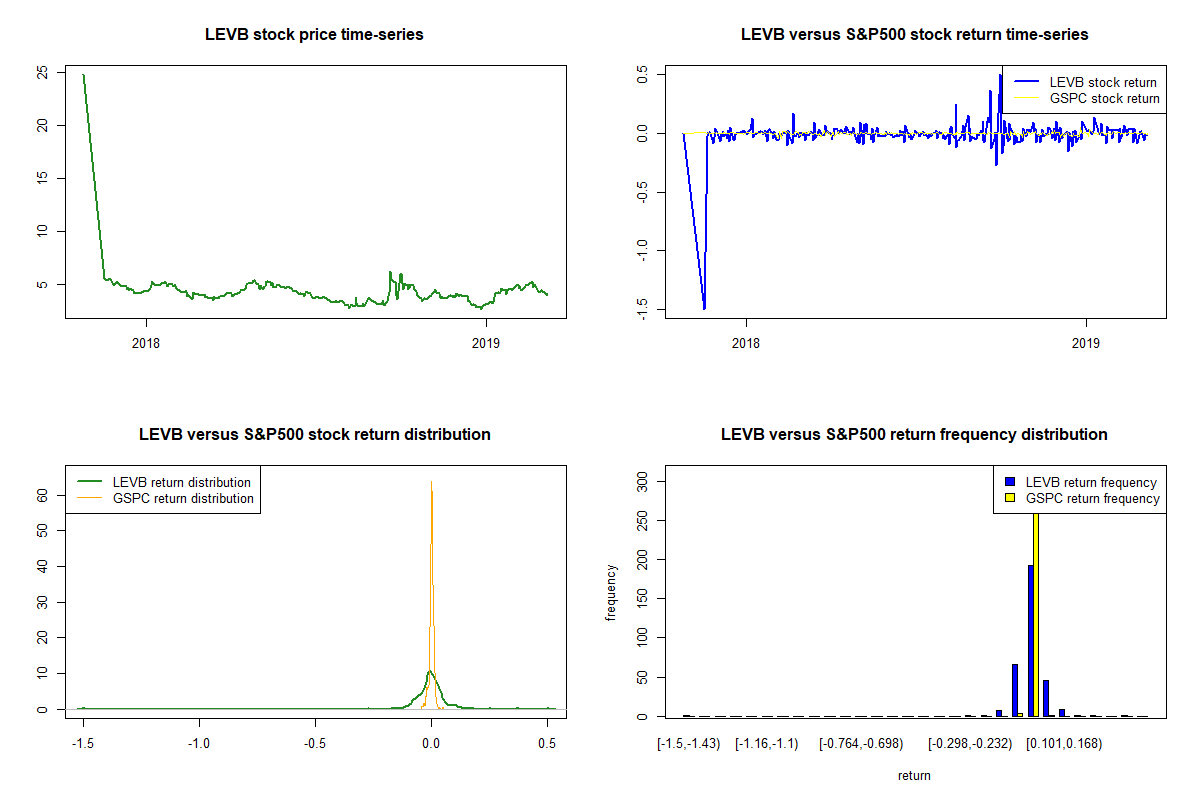Click the [-1.5,-1.43) bin label
The width and height of the screenshot is (1200, 800).
(688, 744)
